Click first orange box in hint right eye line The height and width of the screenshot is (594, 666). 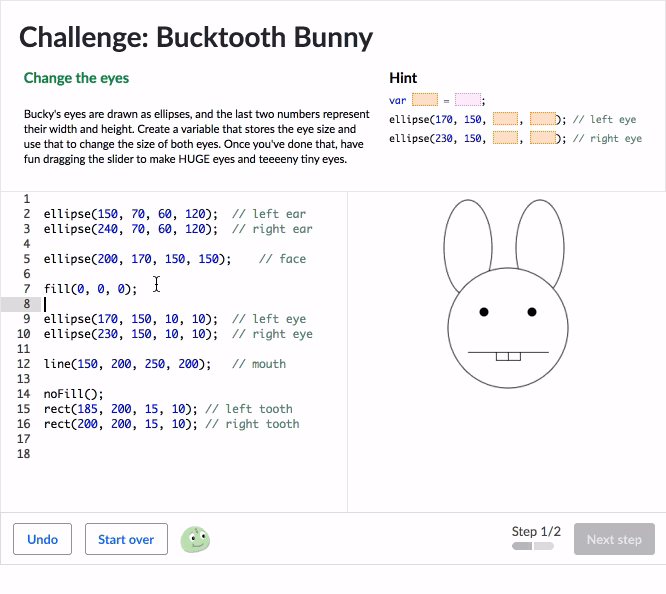pos(505,137)
